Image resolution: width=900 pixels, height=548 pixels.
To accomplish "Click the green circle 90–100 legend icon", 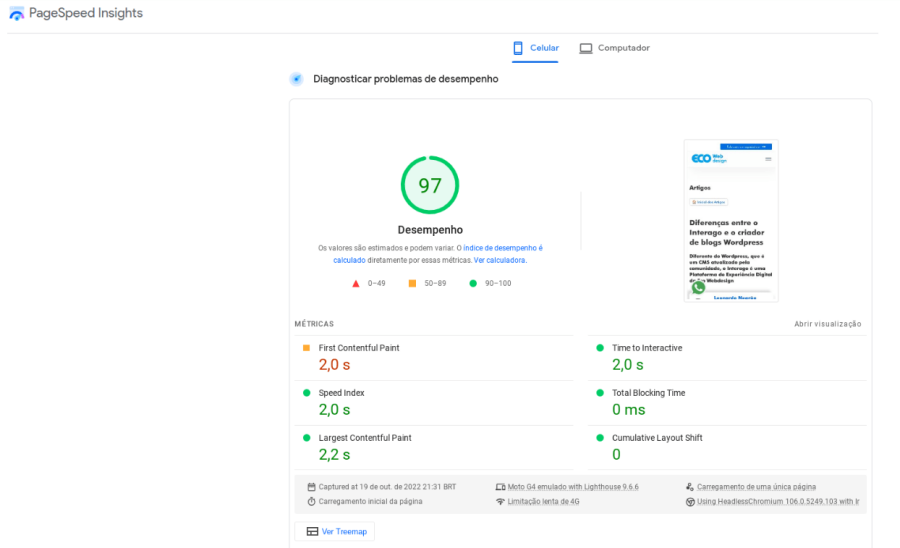I will (x=473, y=283).
